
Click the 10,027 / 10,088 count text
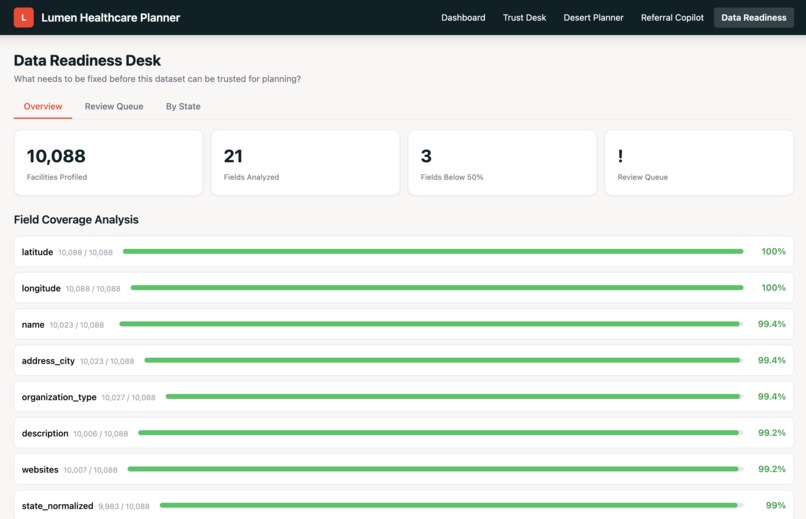pos(129,397)
